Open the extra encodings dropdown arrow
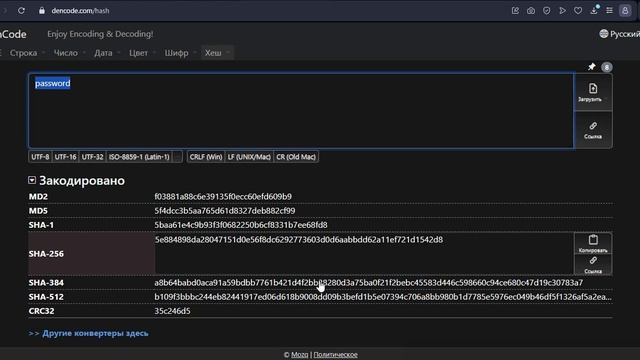 click(x=177, y=157)
